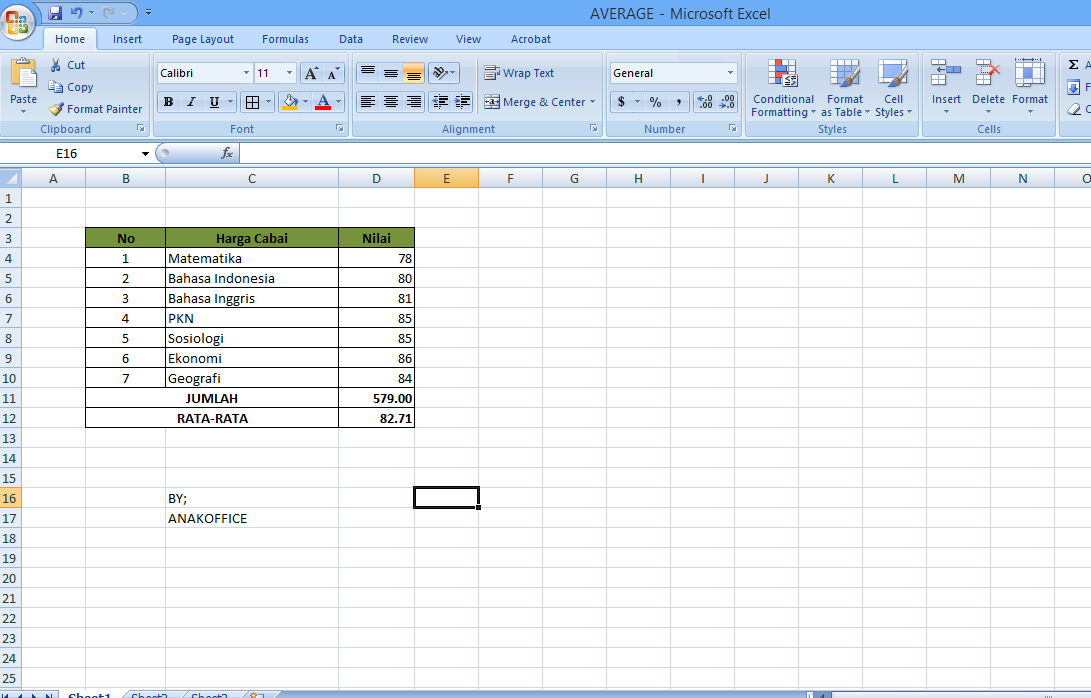Set Middle Align vertical alignment
Screen dimensions: 1091x698
(391, 72)
